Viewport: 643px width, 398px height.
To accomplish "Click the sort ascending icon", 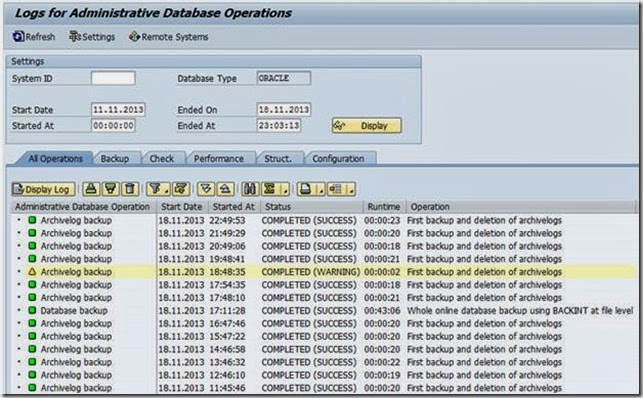I will click(91, 189).
